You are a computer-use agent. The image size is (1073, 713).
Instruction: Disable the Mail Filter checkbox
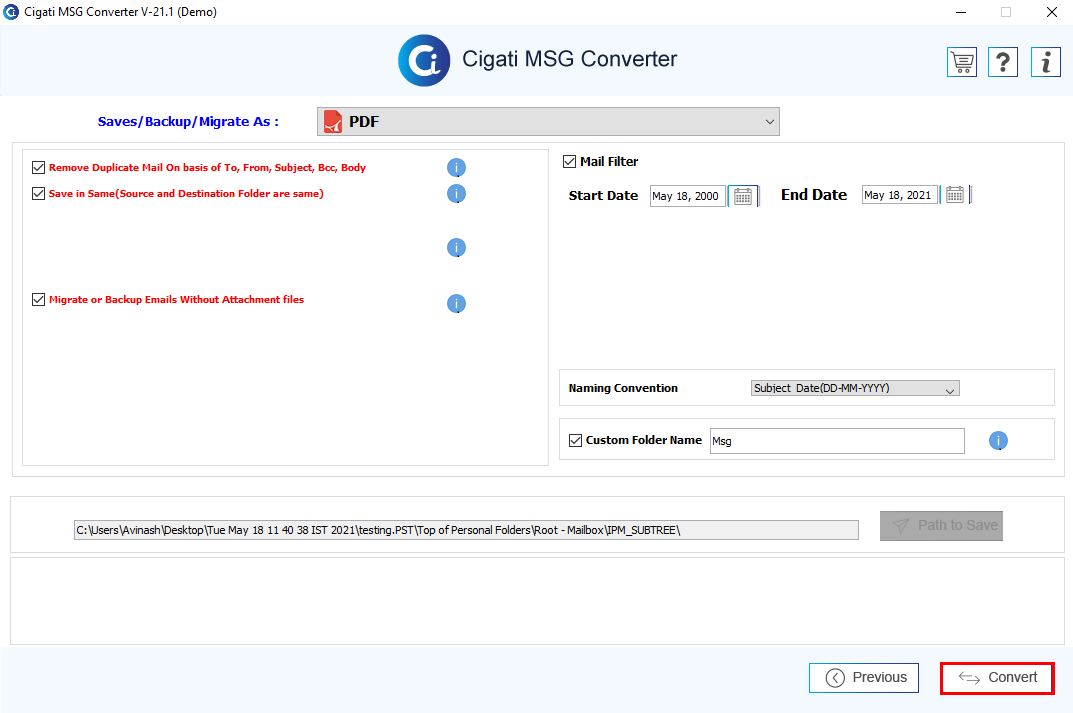click(569, 161)
